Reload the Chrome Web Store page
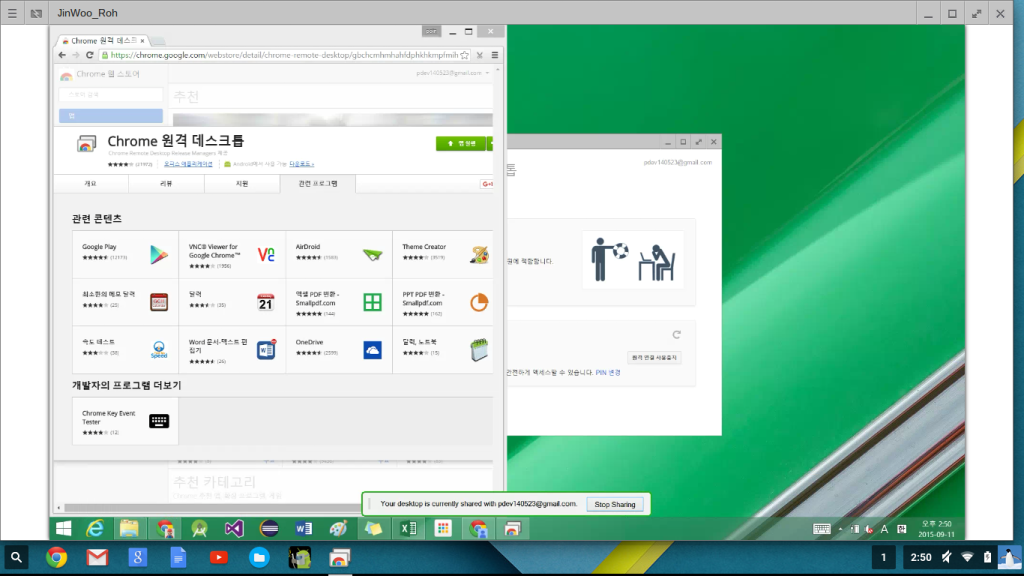This screenshot has height=576, width=1024. pos(89,56)
